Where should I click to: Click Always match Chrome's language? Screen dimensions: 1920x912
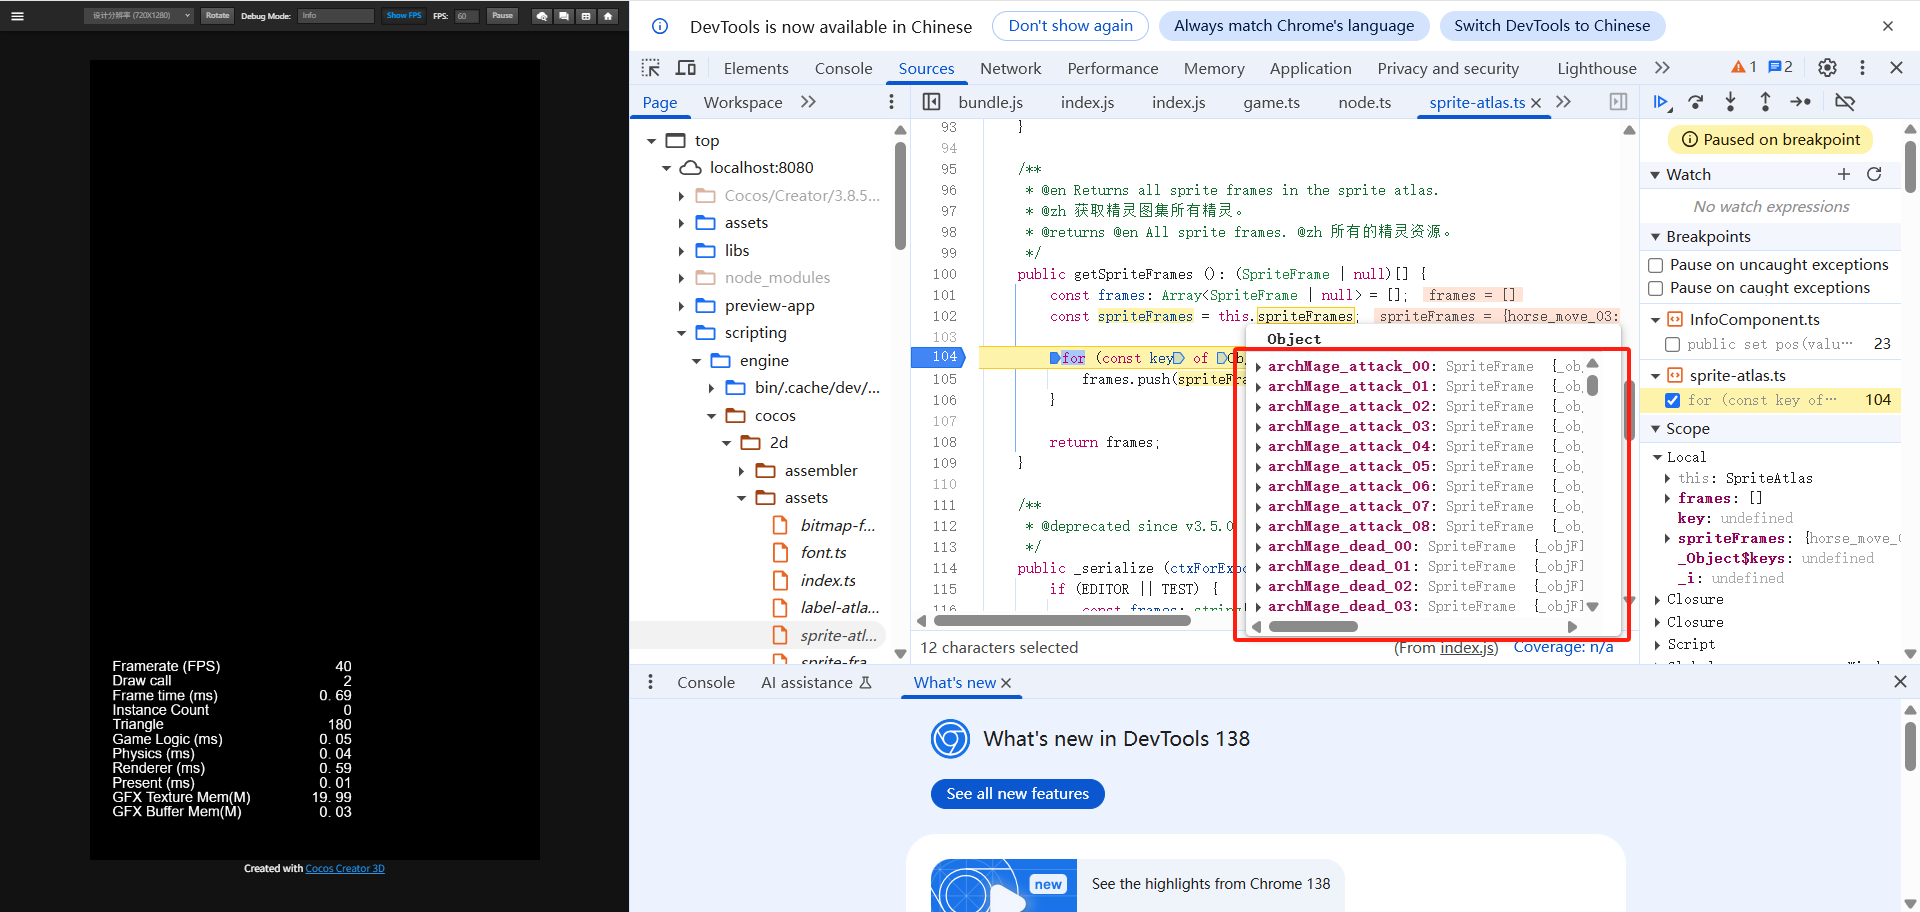(1294, 26)
